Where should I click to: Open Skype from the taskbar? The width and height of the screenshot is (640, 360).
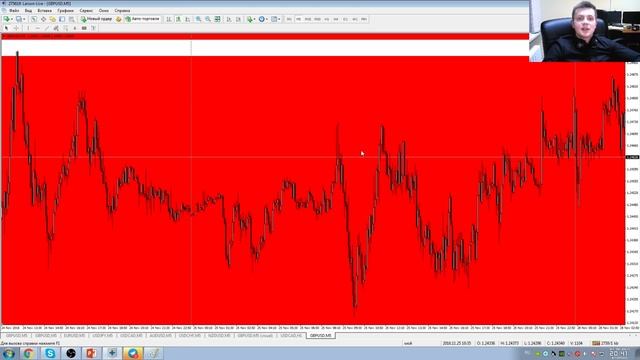tap(50, 353)
